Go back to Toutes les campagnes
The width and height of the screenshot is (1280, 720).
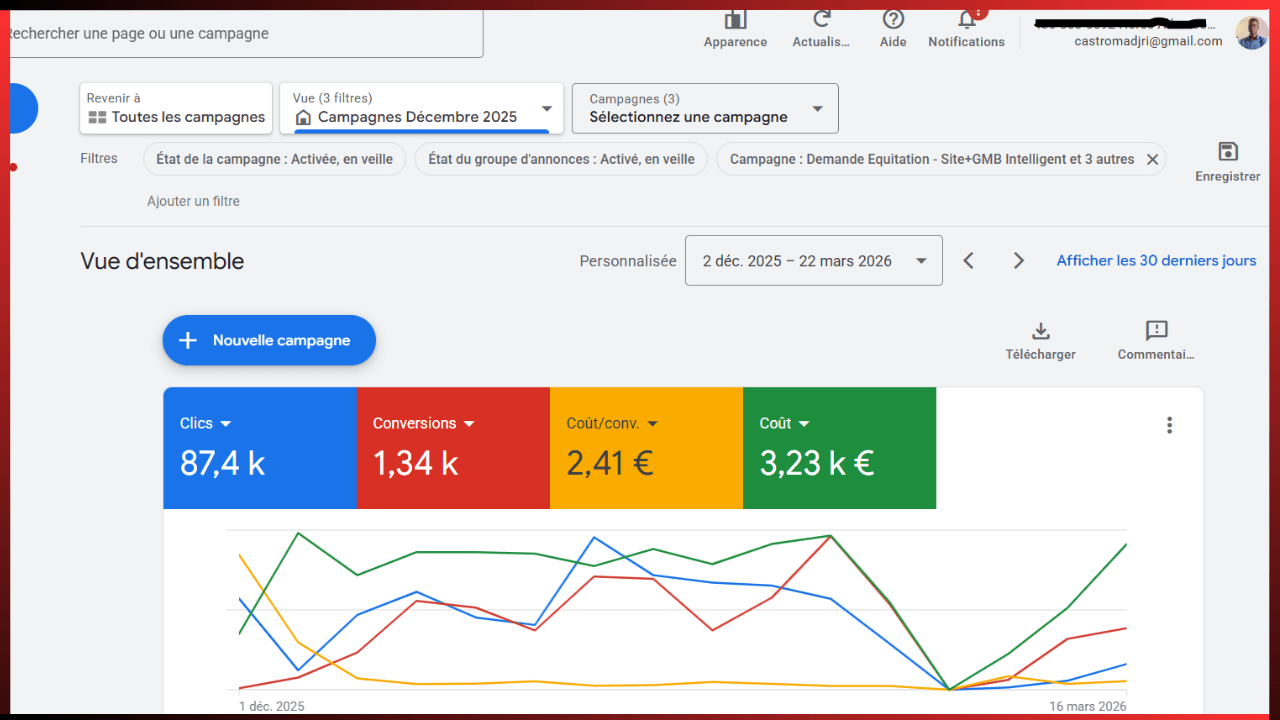pyautogui.click(x=176, y=109)
